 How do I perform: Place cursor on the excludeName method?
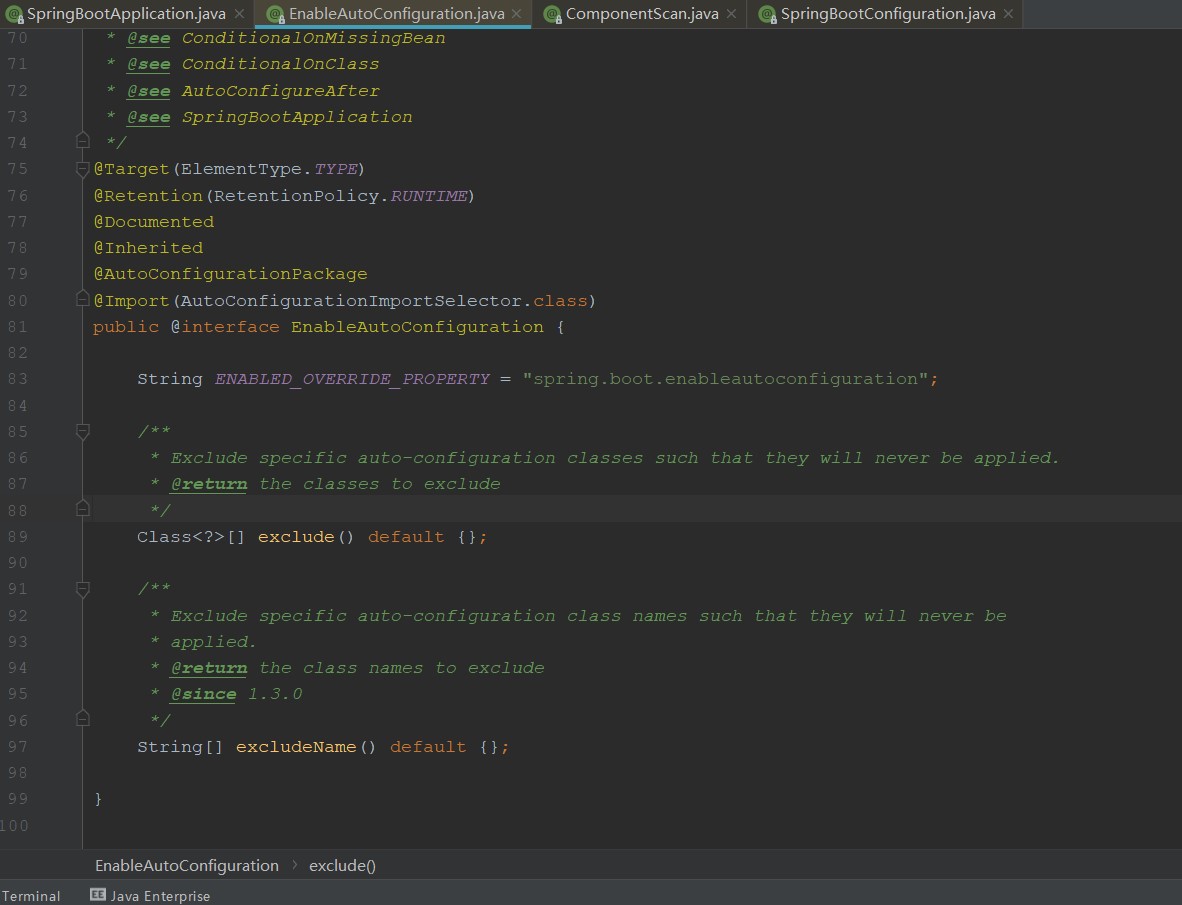[x=296, y=747]
